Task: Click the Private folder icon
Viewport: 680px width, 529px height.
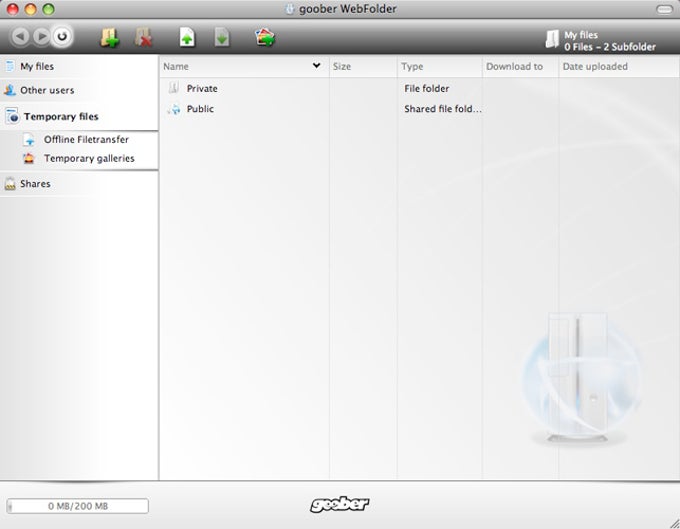Action: pos(174,88)
